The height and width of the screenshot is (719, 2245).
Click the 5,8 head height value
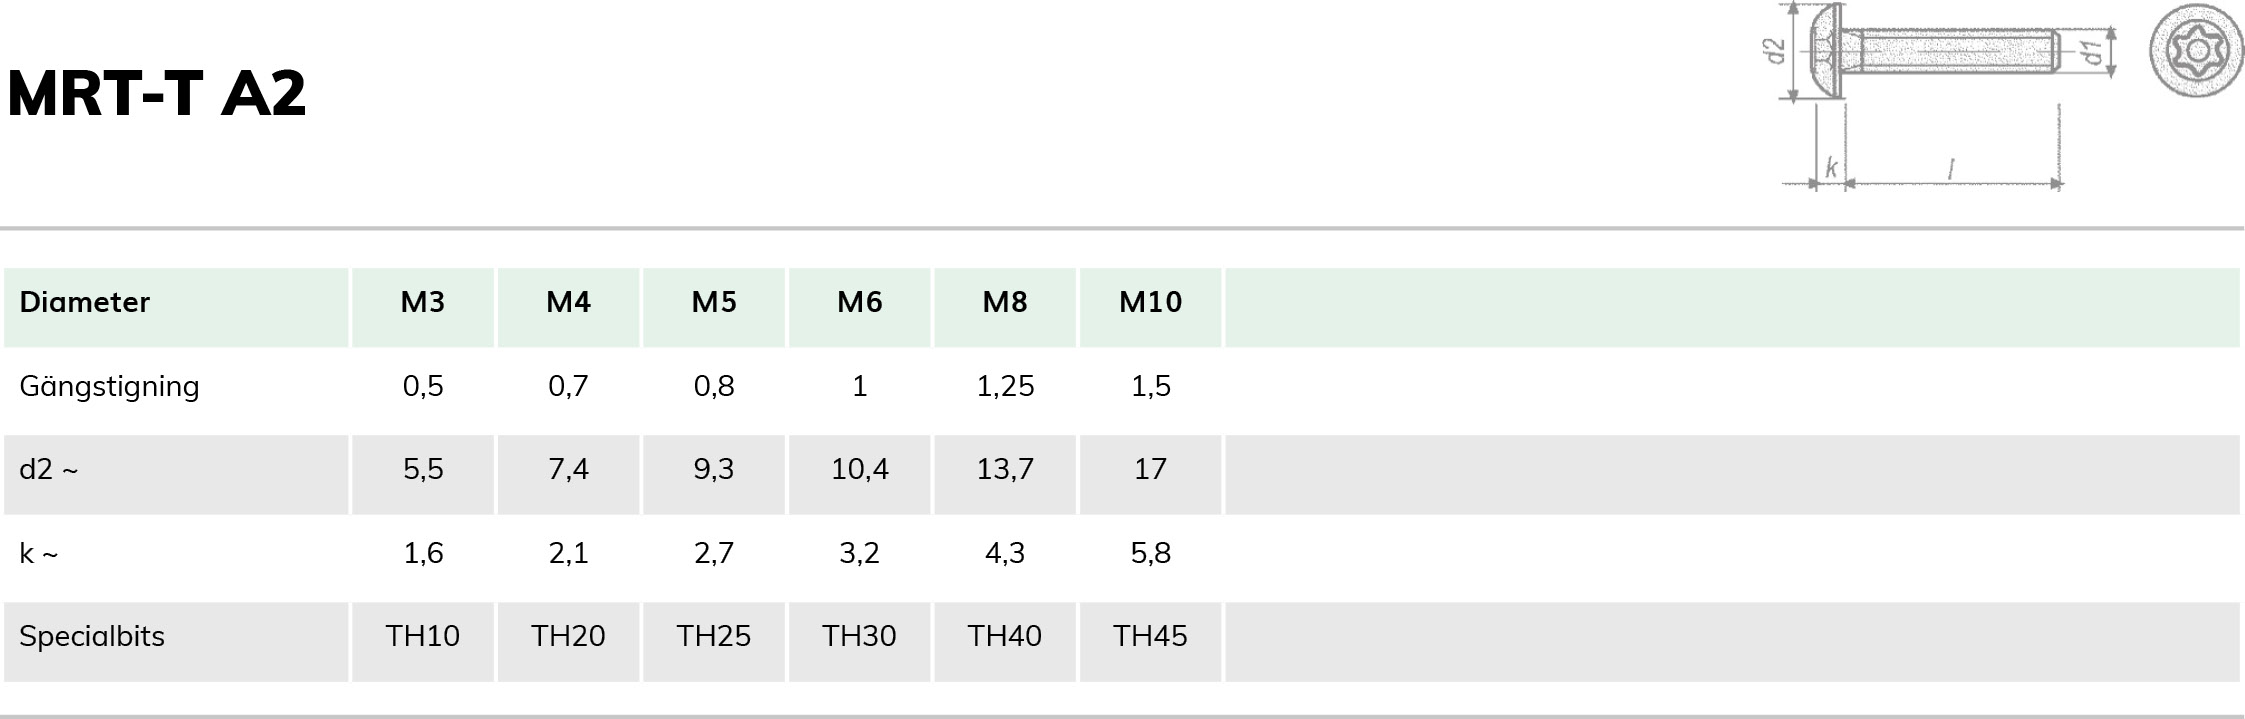pyautogui.click(x=1151, y=553)
